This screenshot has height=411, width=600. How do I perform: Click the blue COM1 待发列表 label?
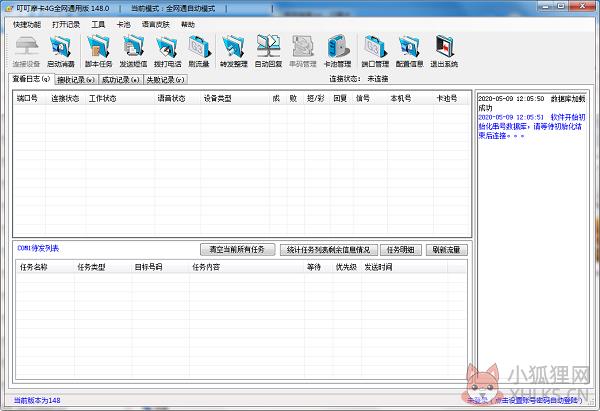38,248
